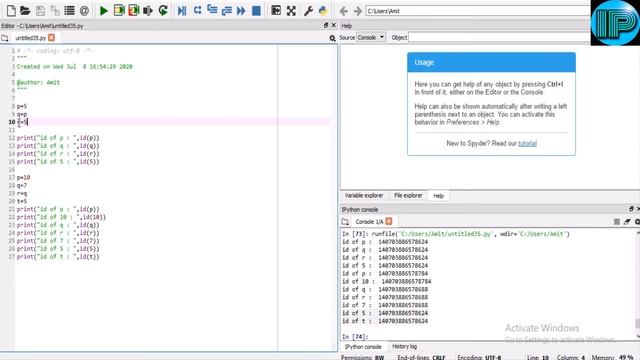This screenshot has height=360, width=640.
Task: Close the untitled35.py editor tab
Action: click(51, 38)
